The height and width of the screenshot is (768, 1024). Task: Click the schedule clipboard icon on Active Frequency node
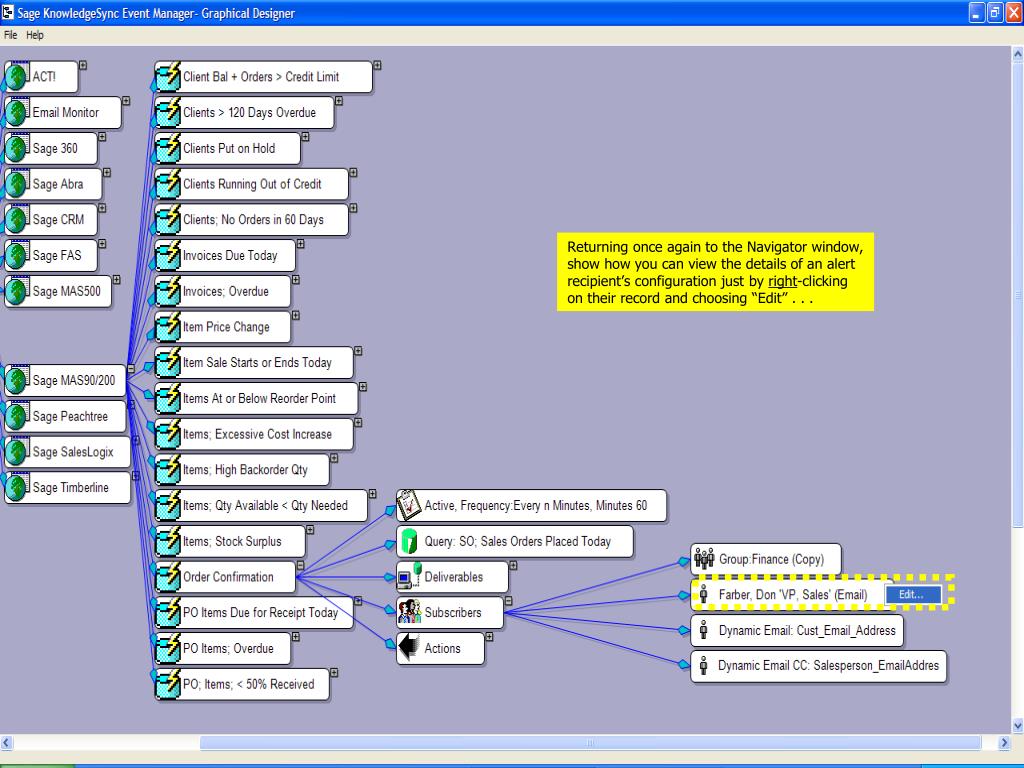point(409,505)
